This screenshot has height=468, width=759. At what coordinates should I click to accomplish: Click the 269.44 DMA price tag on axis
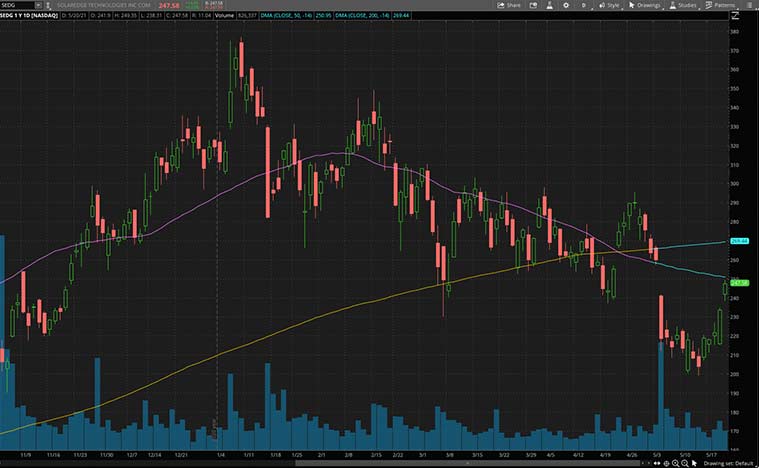click(x=741, y=241)
